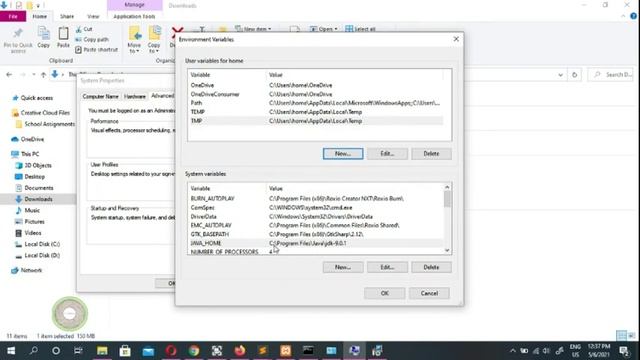Open Quick access in navigation pane
Screen dimensions: 640x360
[x=36, y=98]
